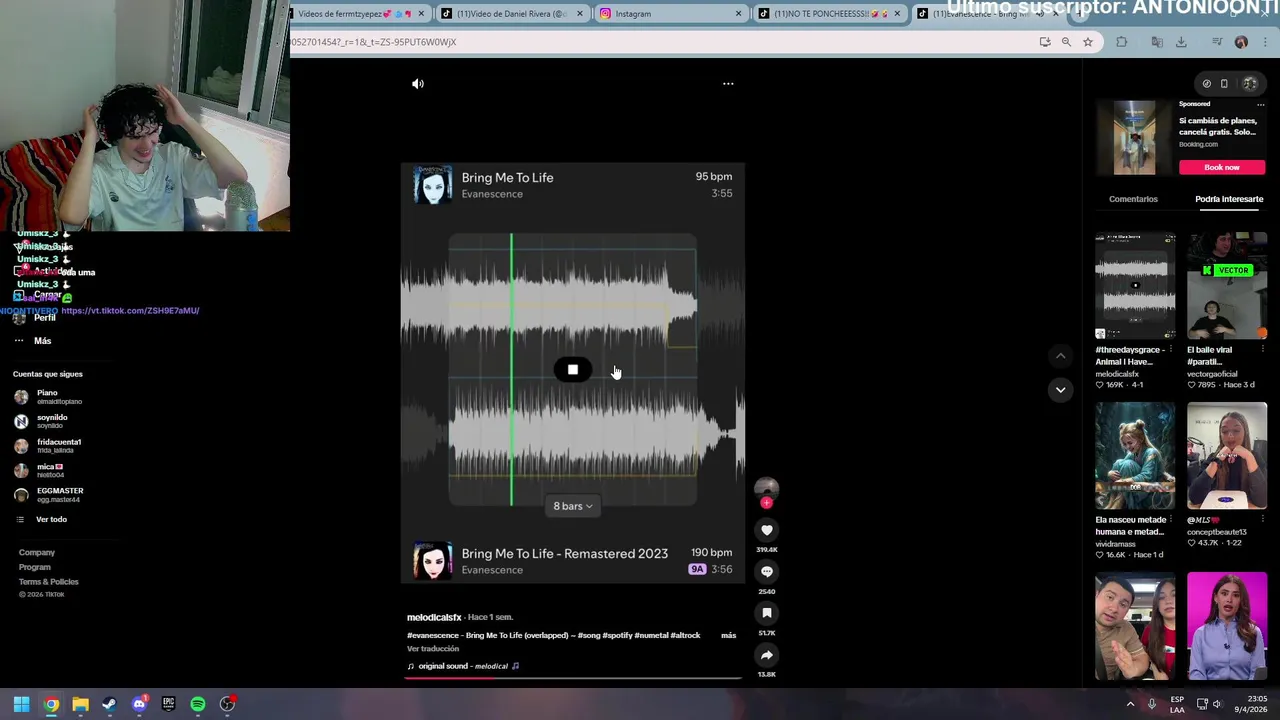
Task: Open the followed account fridacuenta1
Action: 48,446
